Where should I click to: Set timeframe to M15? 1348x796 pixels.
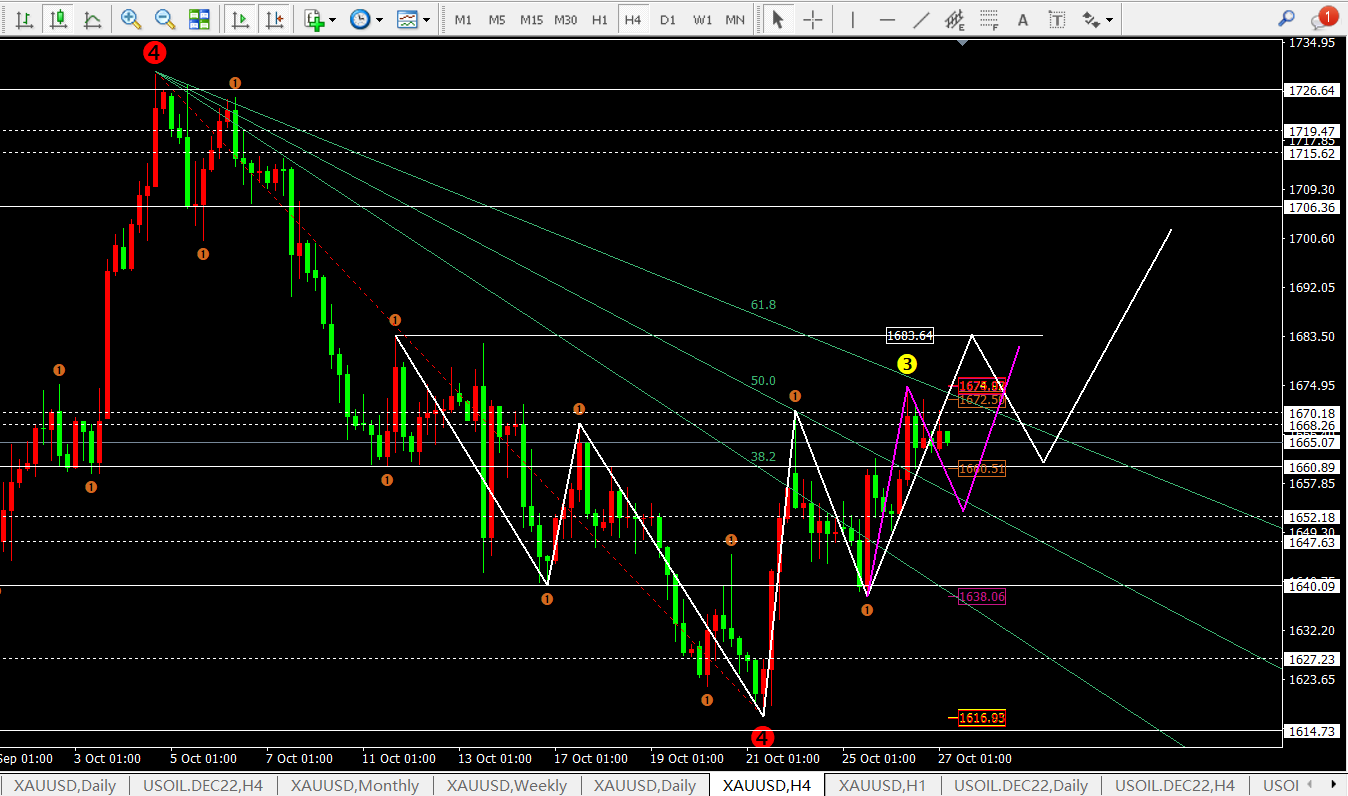[531, 19]
